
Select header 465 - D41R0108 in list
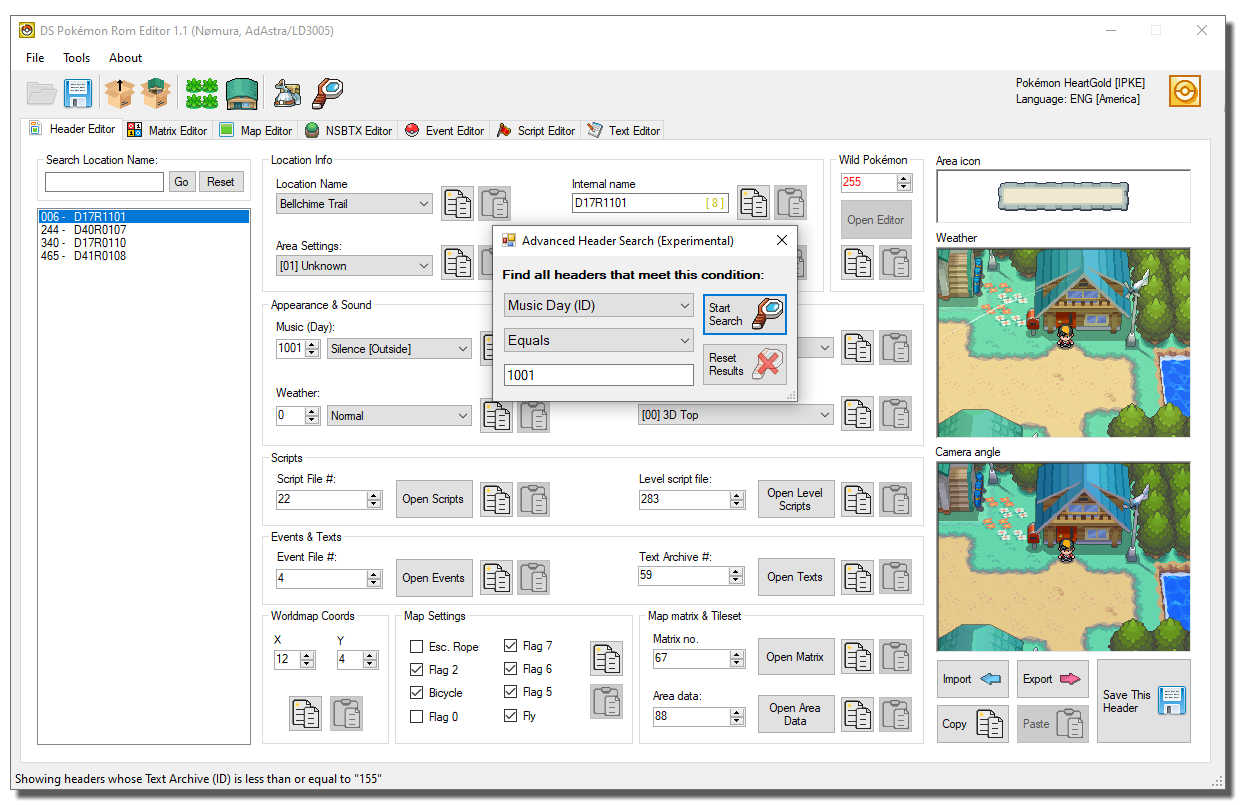(x=143, y=256)
